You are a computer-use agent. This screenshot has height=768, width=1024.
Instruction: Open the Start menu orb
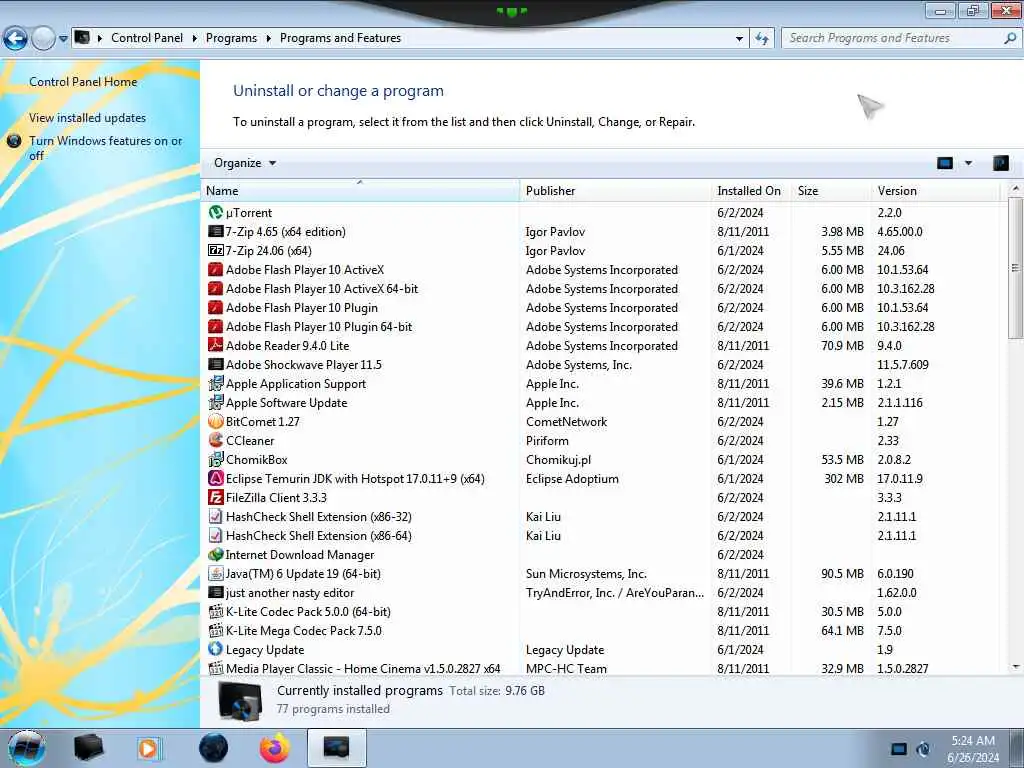click(x=27, y=748)
